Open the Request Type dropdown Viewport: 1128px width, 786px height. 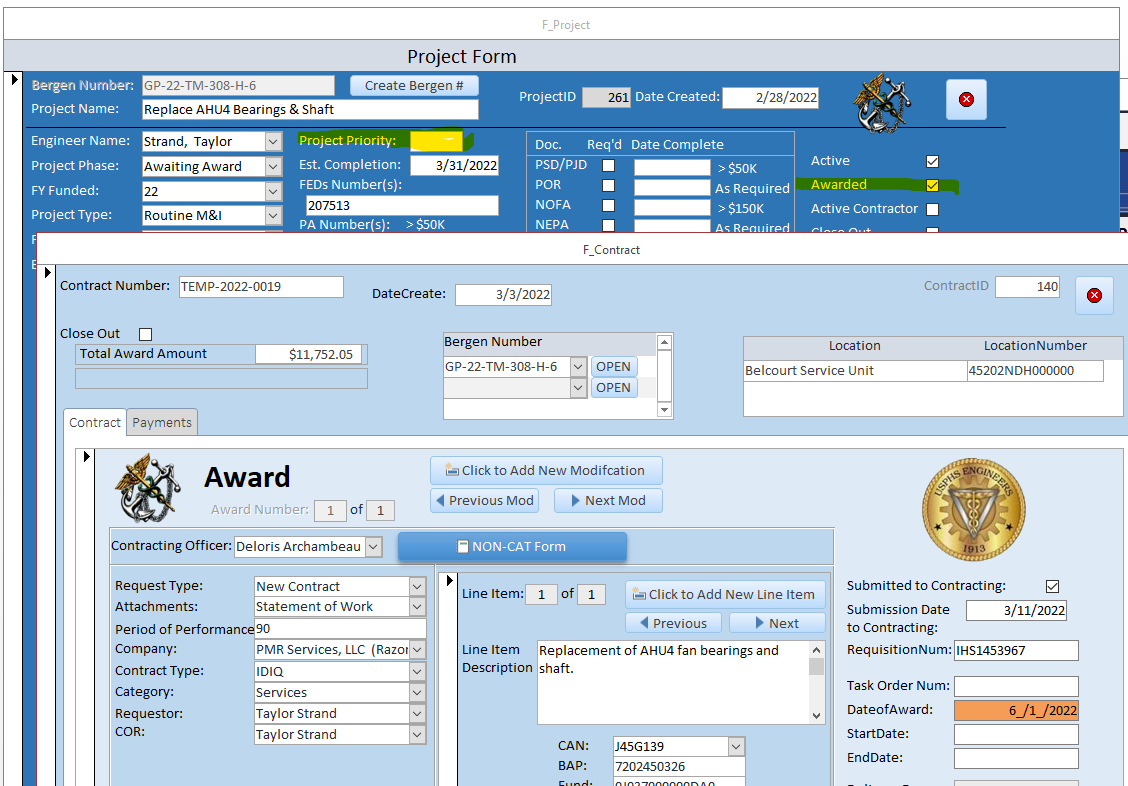tap(417, 586)
